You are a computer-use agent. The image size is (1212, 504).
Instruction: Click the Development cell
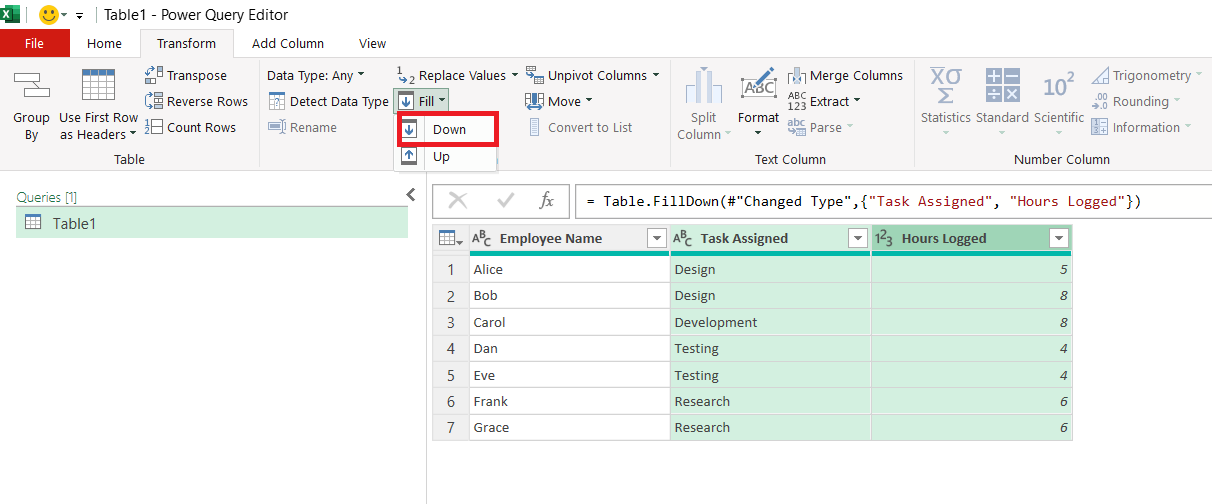click(x=770, y=322)
